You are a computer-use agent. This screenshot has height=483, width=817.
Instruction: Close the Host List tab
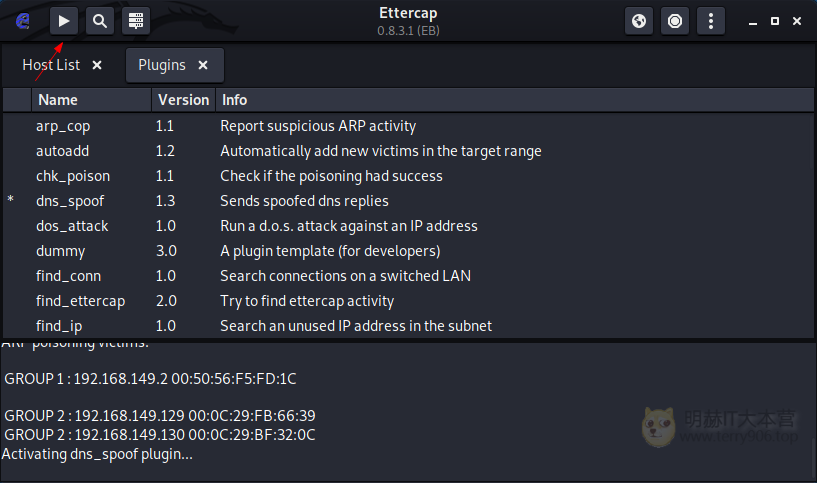(x=97, y=65)
